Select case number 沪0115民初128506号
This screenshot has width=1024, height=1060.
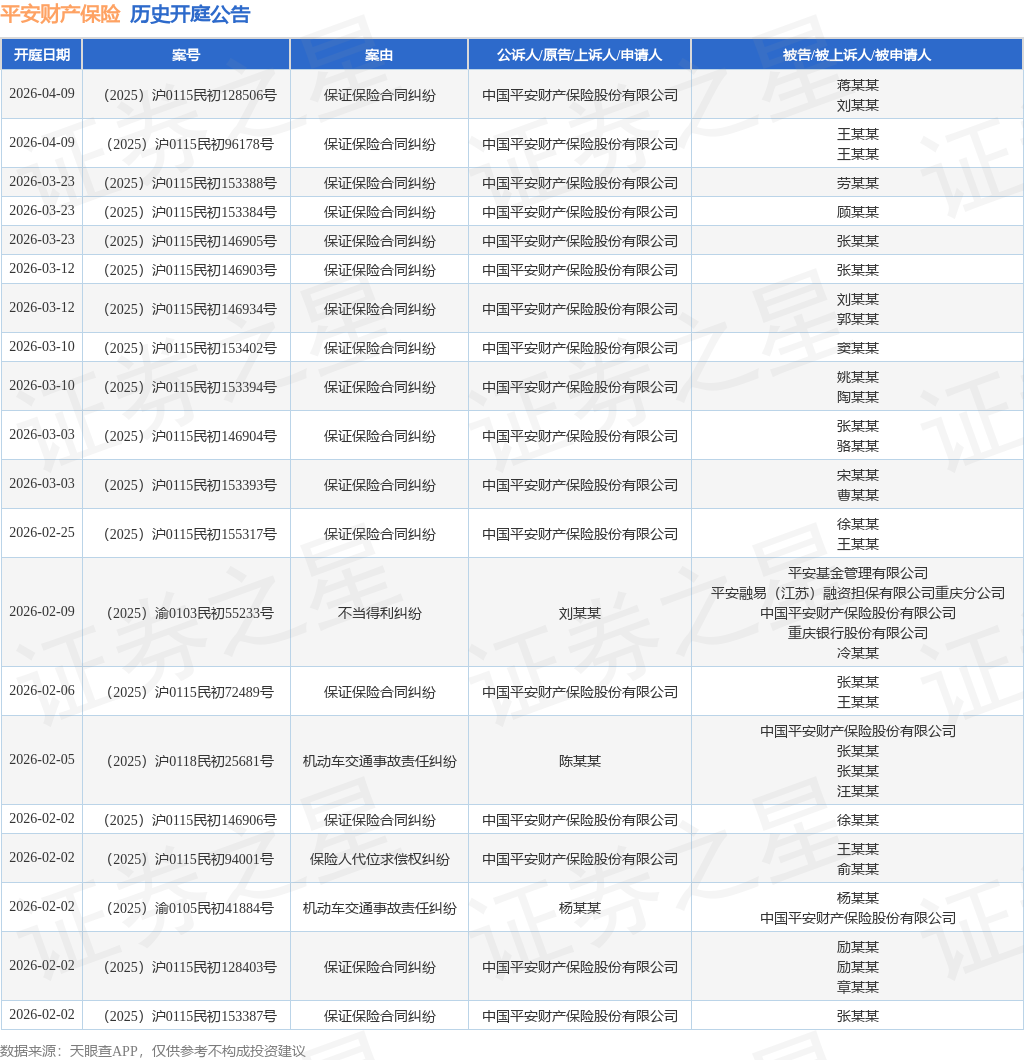pyautogui.click(x=190, y=95)
